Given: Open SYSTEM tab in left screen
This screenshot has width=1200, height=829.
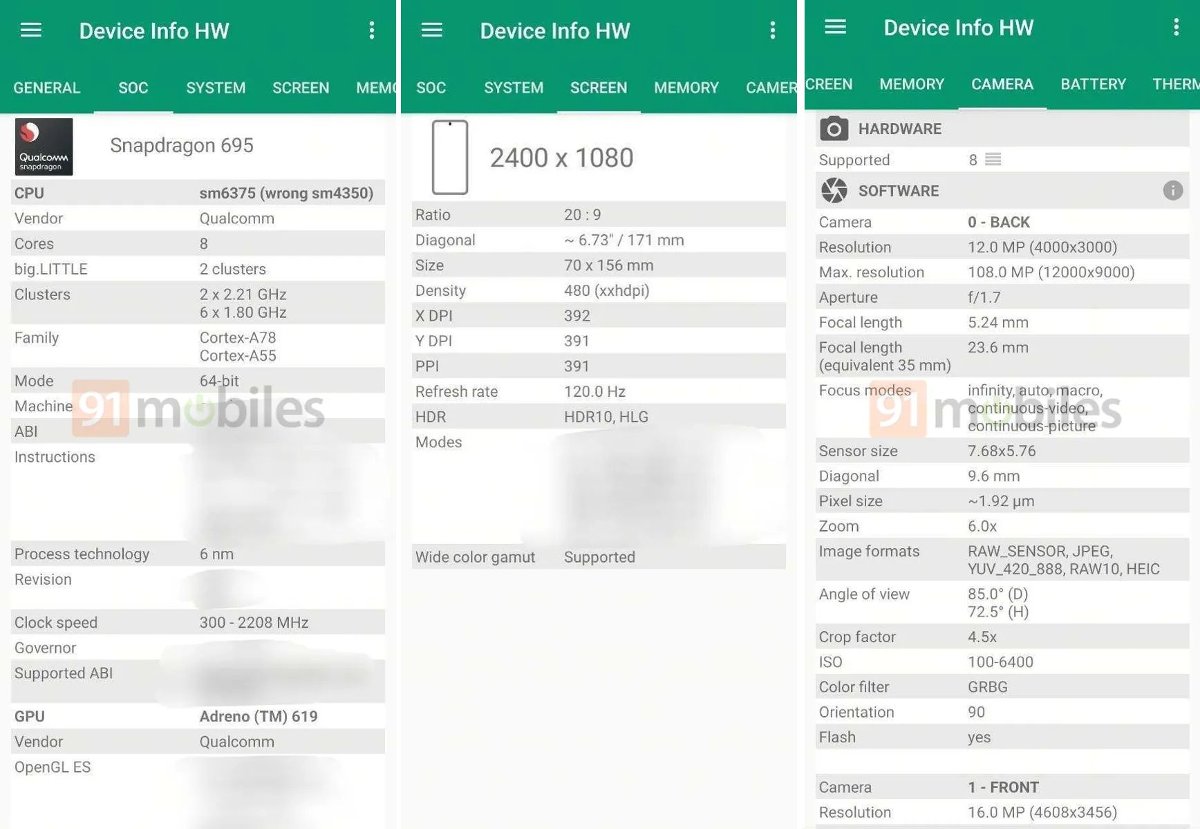Looking at the screenshot, I should coord(216,88).
